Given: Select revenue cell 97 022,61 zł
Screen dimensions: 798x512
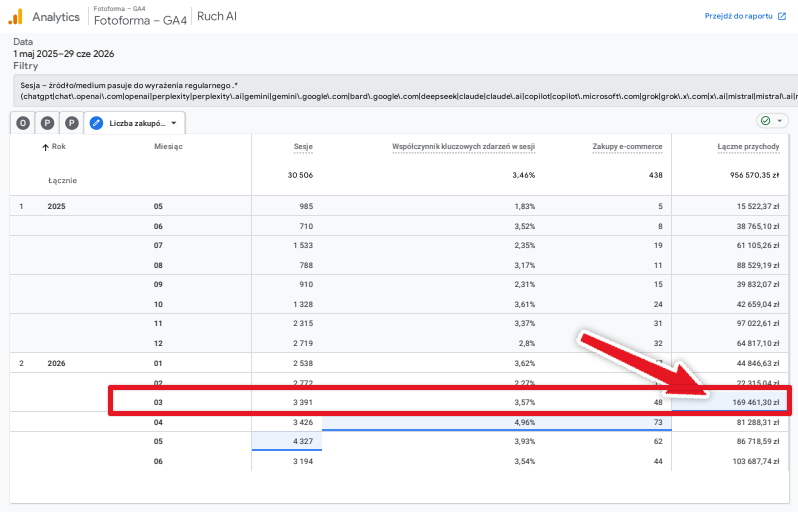Looking at the screenshot, I should [758, 323].
